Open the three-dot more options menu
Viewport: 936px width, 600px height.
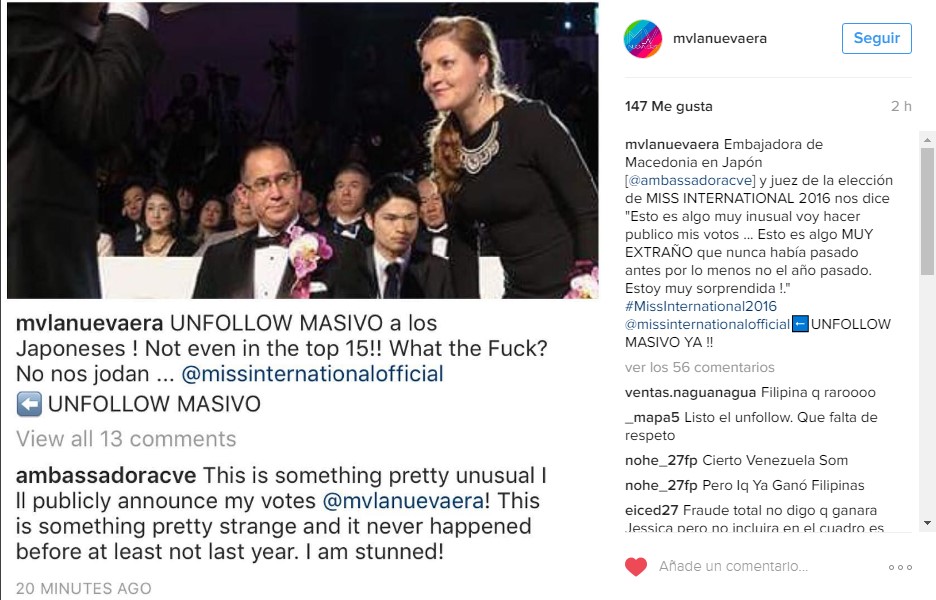pyautogui.click(x=900, y=567)
